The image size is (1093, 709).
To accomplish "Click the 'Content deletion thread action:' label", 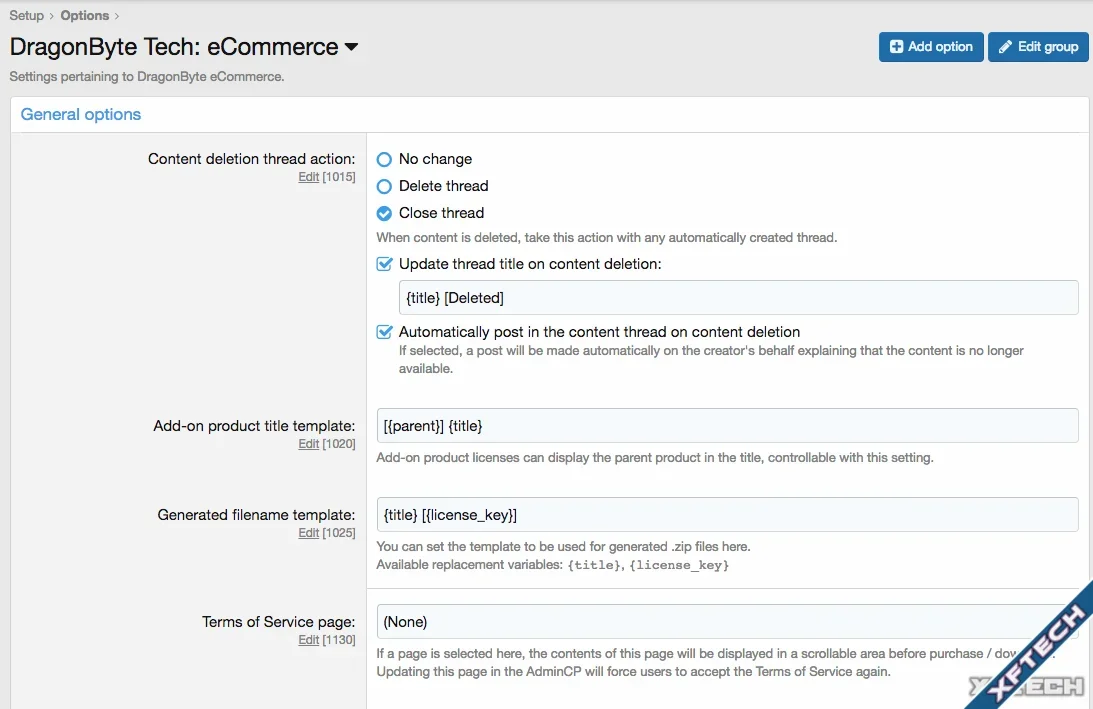I will 252,159.
